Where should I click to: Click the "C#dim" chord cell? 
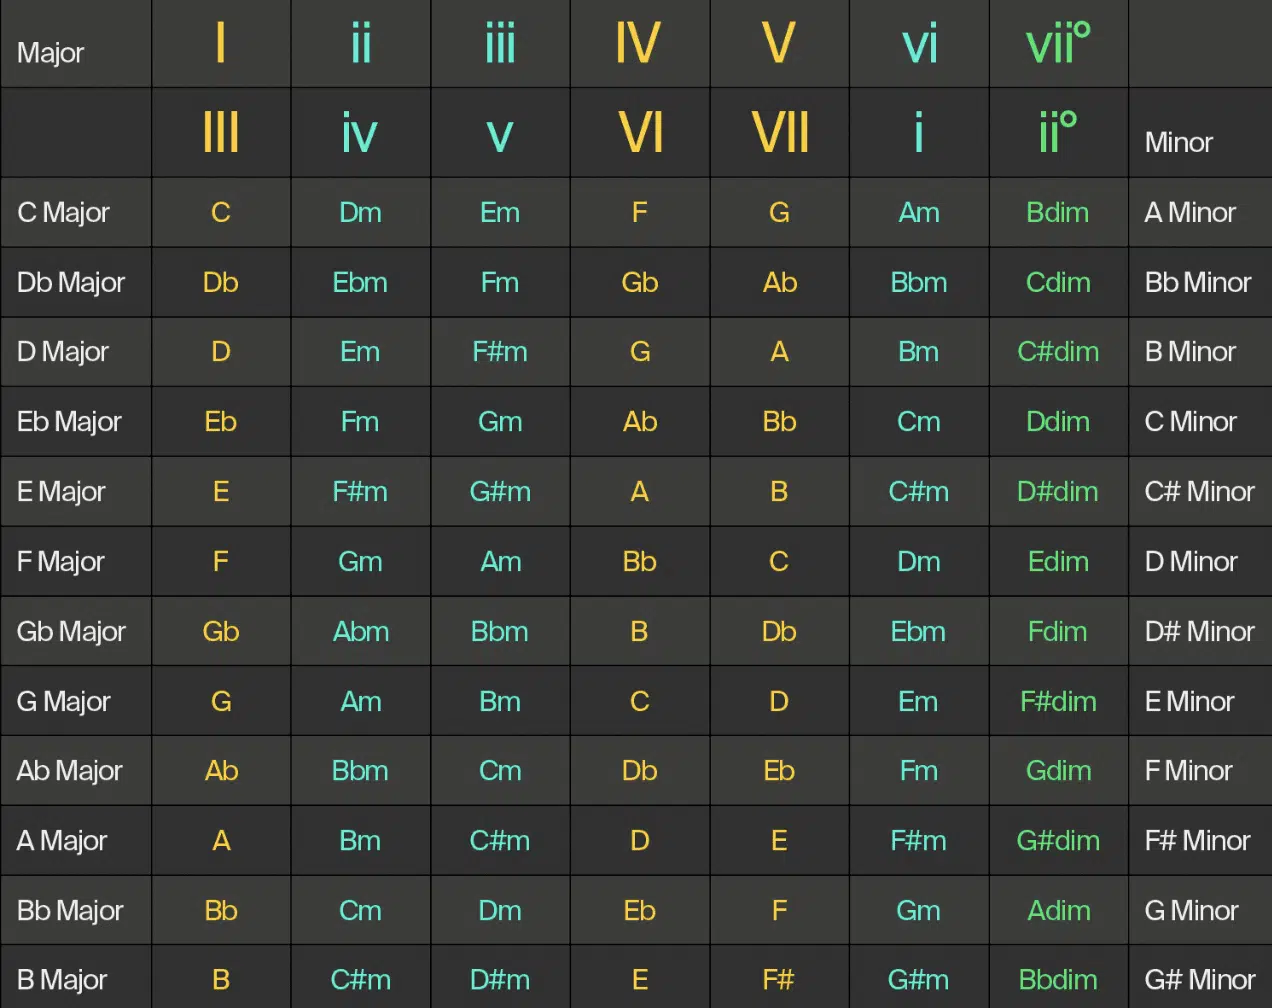click(x=1058, y=352)
